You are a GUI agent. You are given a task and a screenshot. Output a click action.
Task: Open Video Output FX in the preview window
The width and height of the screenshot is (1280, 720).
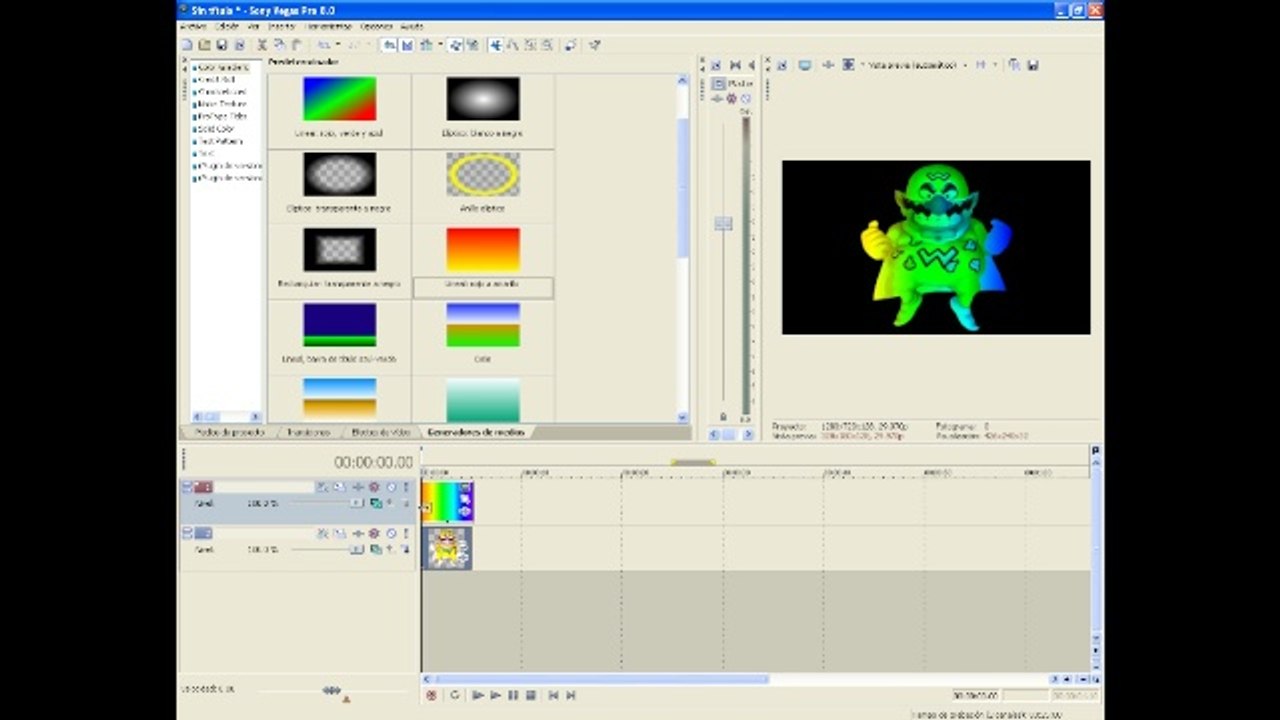[828, 65]
